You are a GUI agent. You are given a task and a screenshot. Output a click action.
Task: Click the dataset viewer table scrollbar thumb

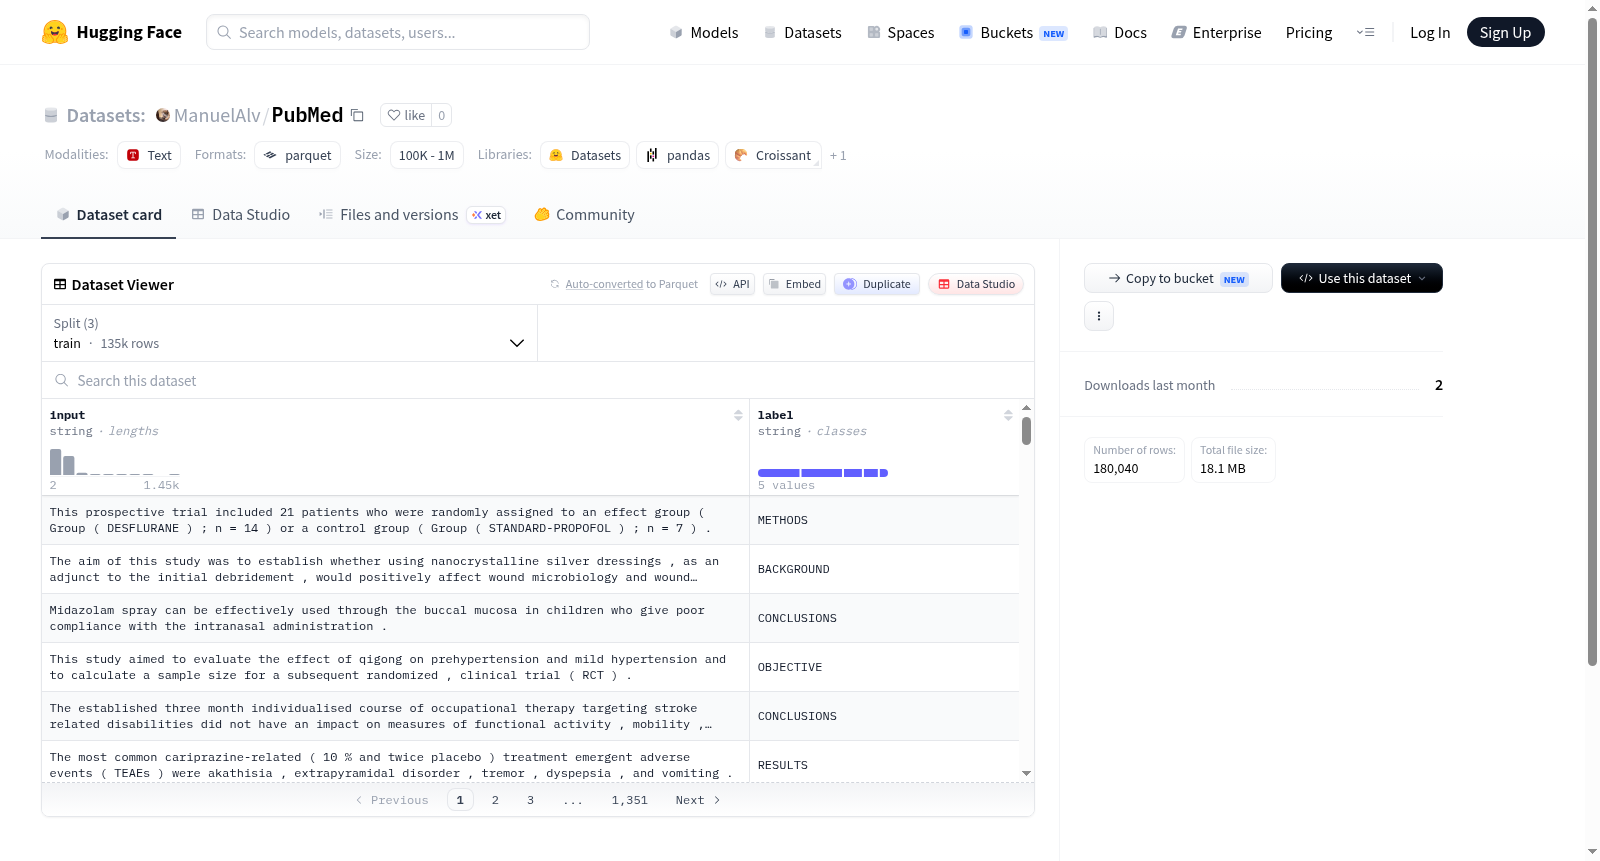tap(1026, 431)
